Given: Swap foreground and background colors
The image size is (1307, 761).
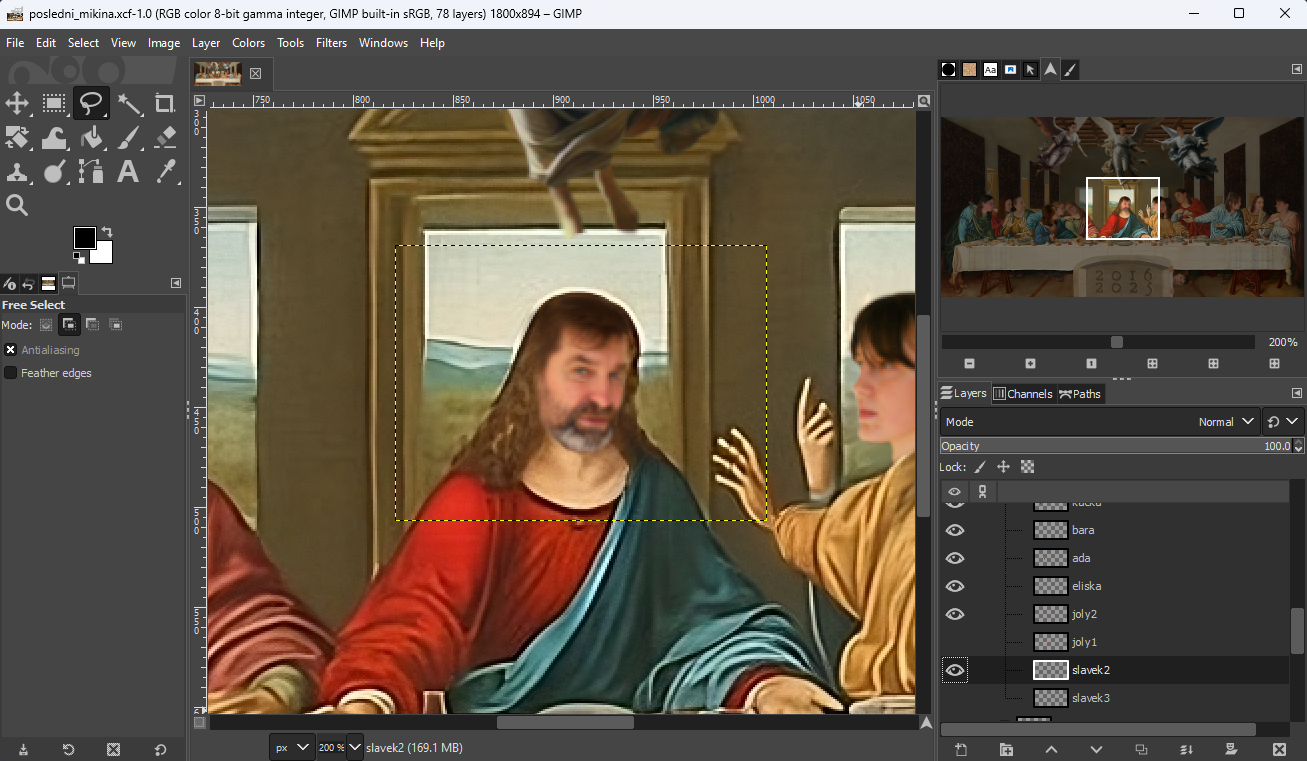Looking at the screenshot, I should [107, 232].
